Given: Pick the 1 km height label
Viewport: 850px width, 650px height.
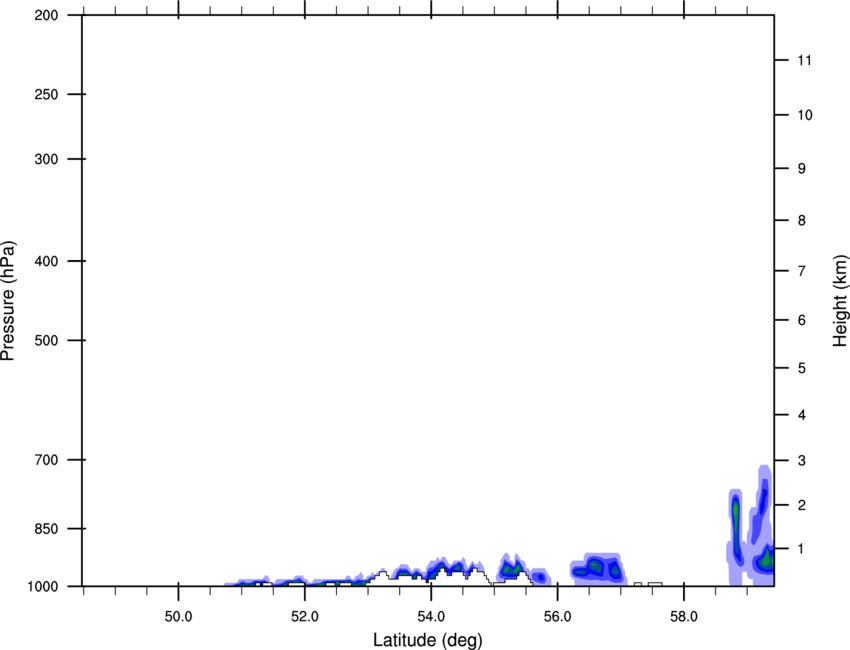Looking at the screenshot, I should click(802, 549).
